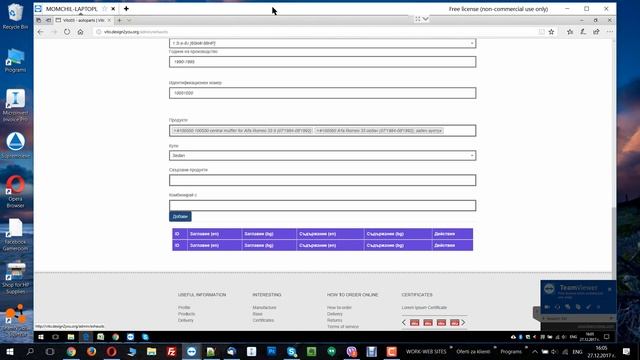Open the clock showing 16:05

click(601, 351)
